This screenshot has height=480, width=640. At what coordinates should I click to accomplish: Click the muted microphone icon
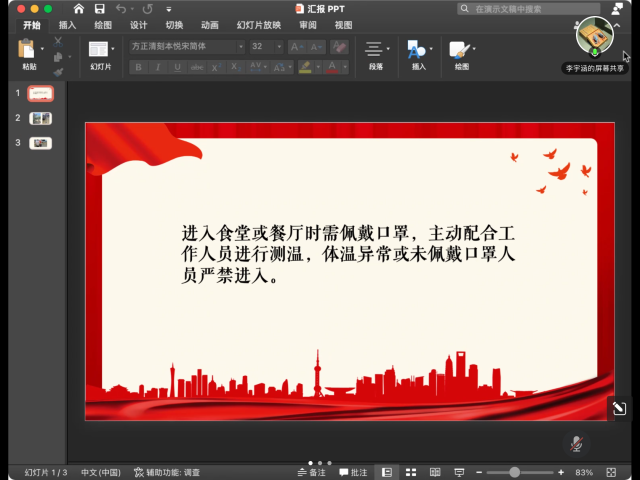(x=576, y=443)
